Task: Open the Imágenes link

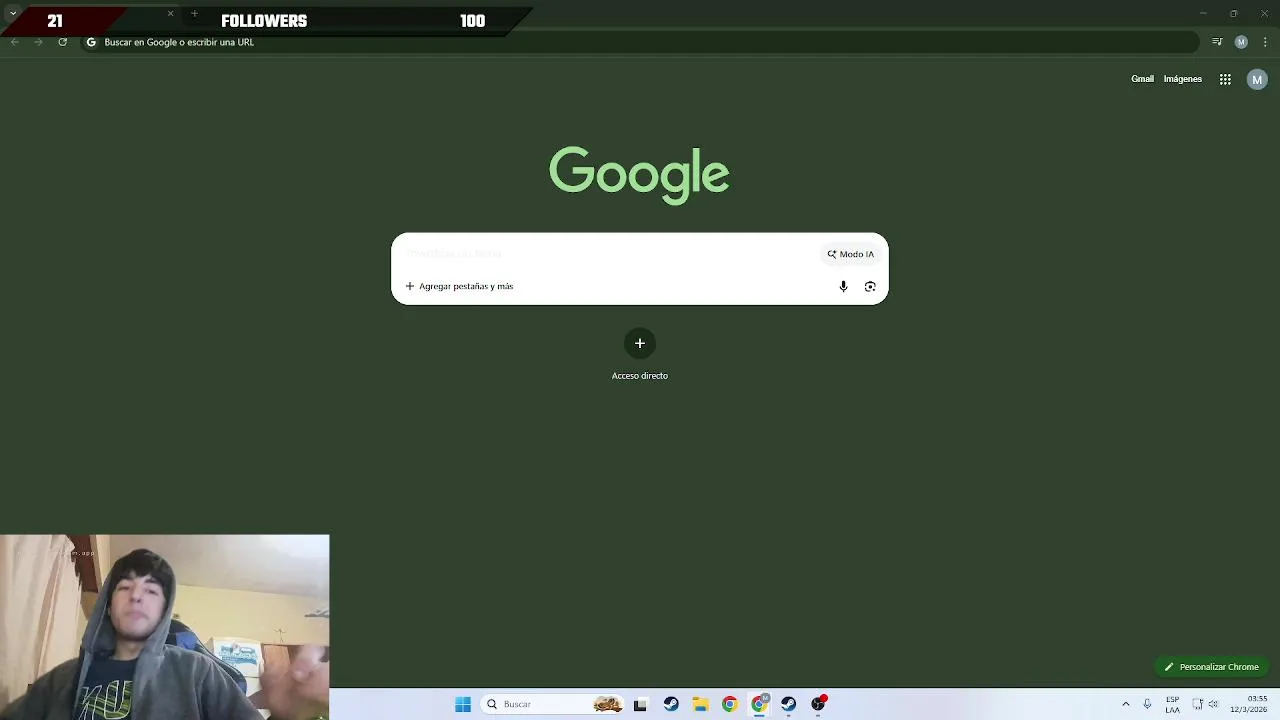Action: pyautogui.click(x=1182, y=79)
